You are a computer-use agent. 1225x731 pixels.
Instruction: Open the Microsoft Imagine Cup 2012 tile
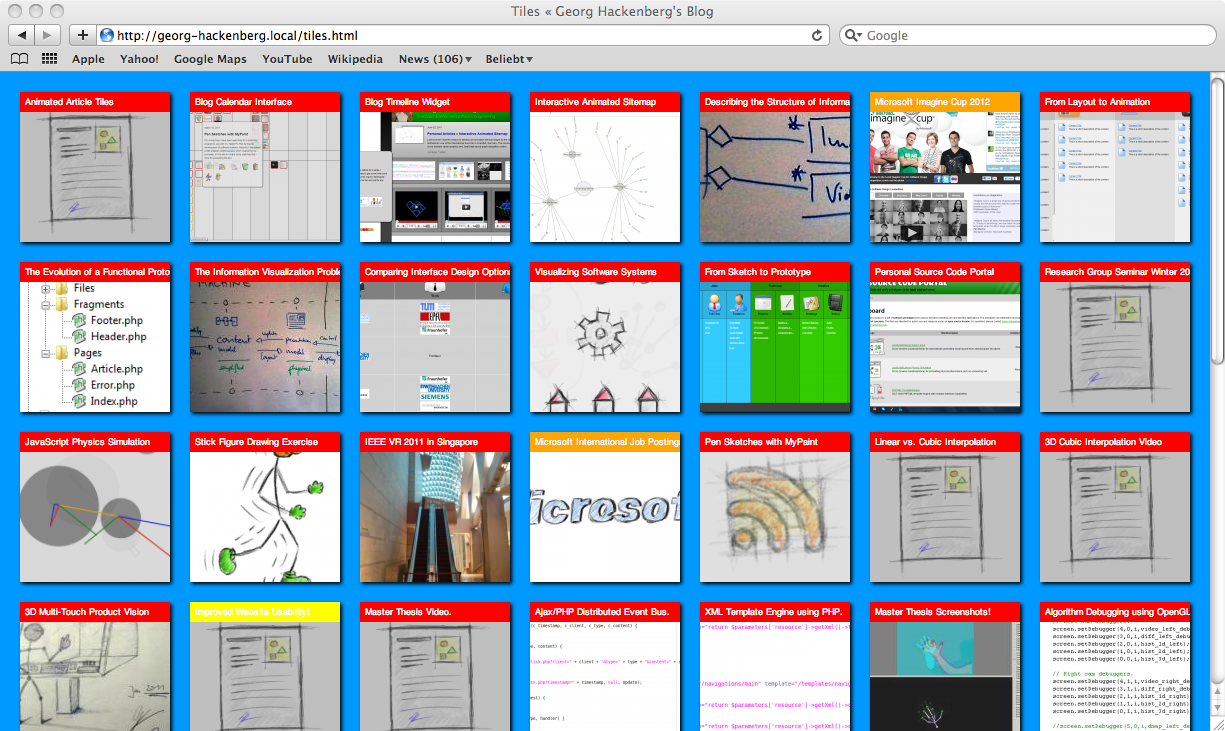945,167
